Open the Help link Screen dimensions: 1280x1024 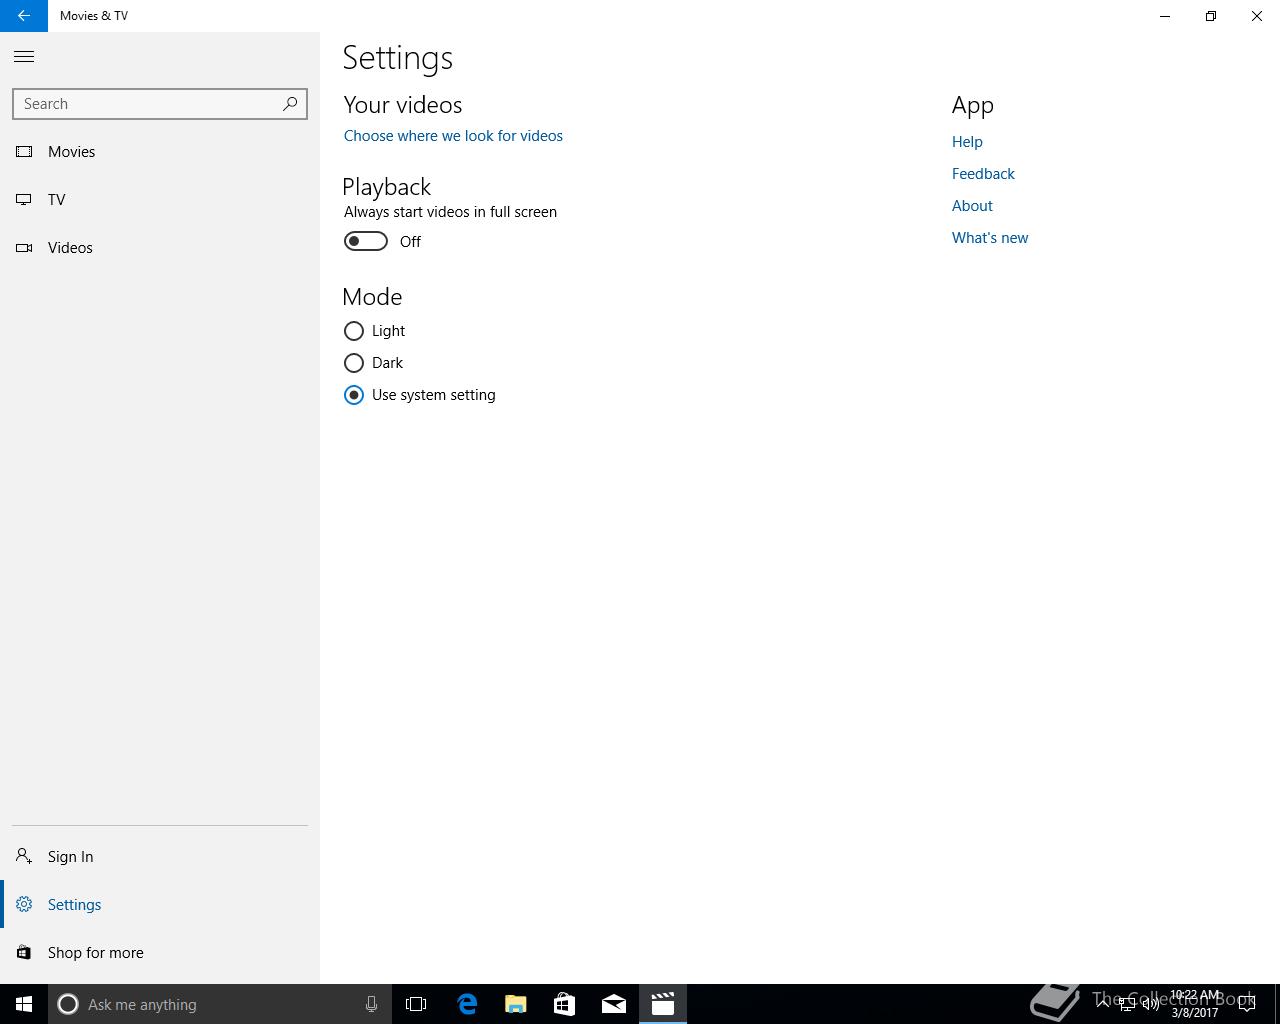[967, 142]
